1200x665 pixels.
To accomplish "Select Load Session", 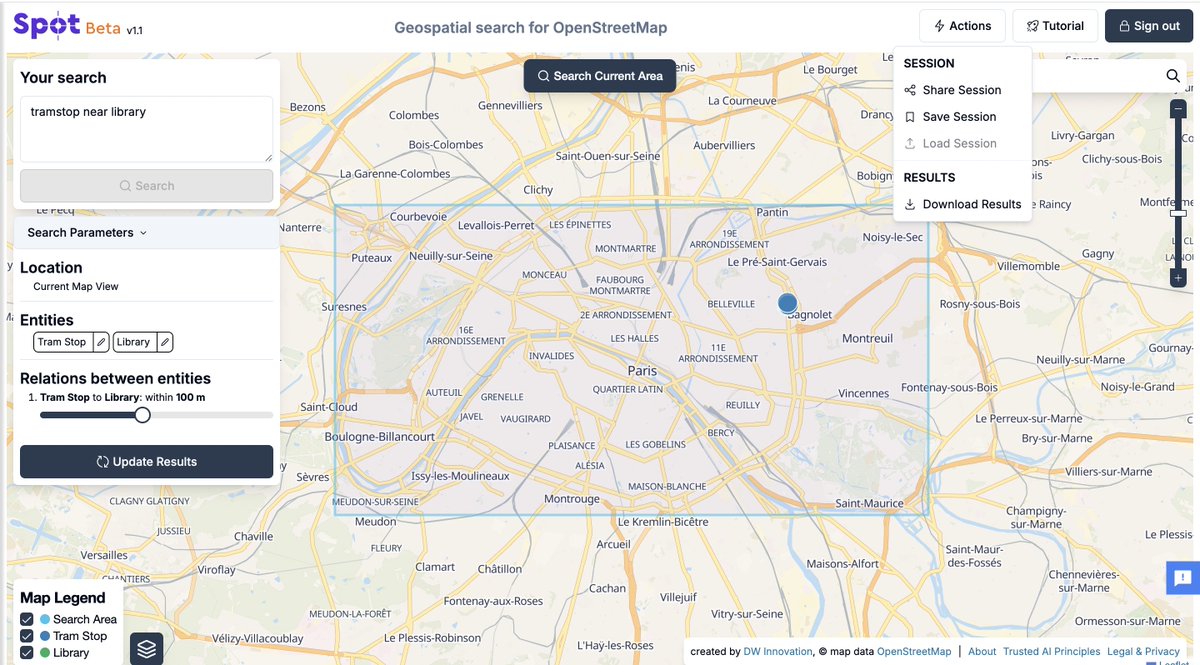I will tap(962, 144).
